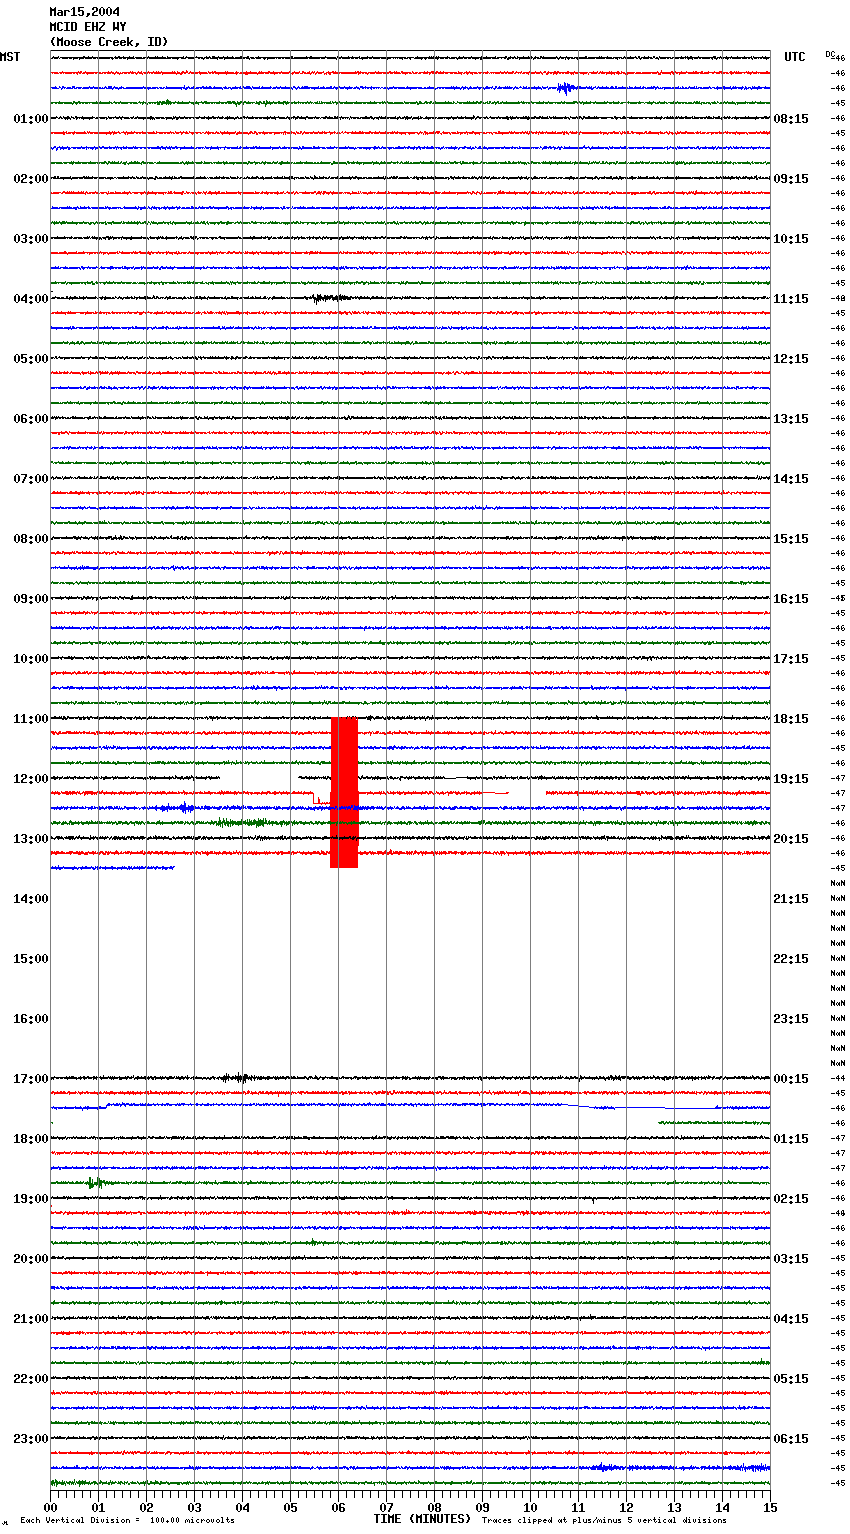Click the 11:15 UTC time label

[791, 299]
